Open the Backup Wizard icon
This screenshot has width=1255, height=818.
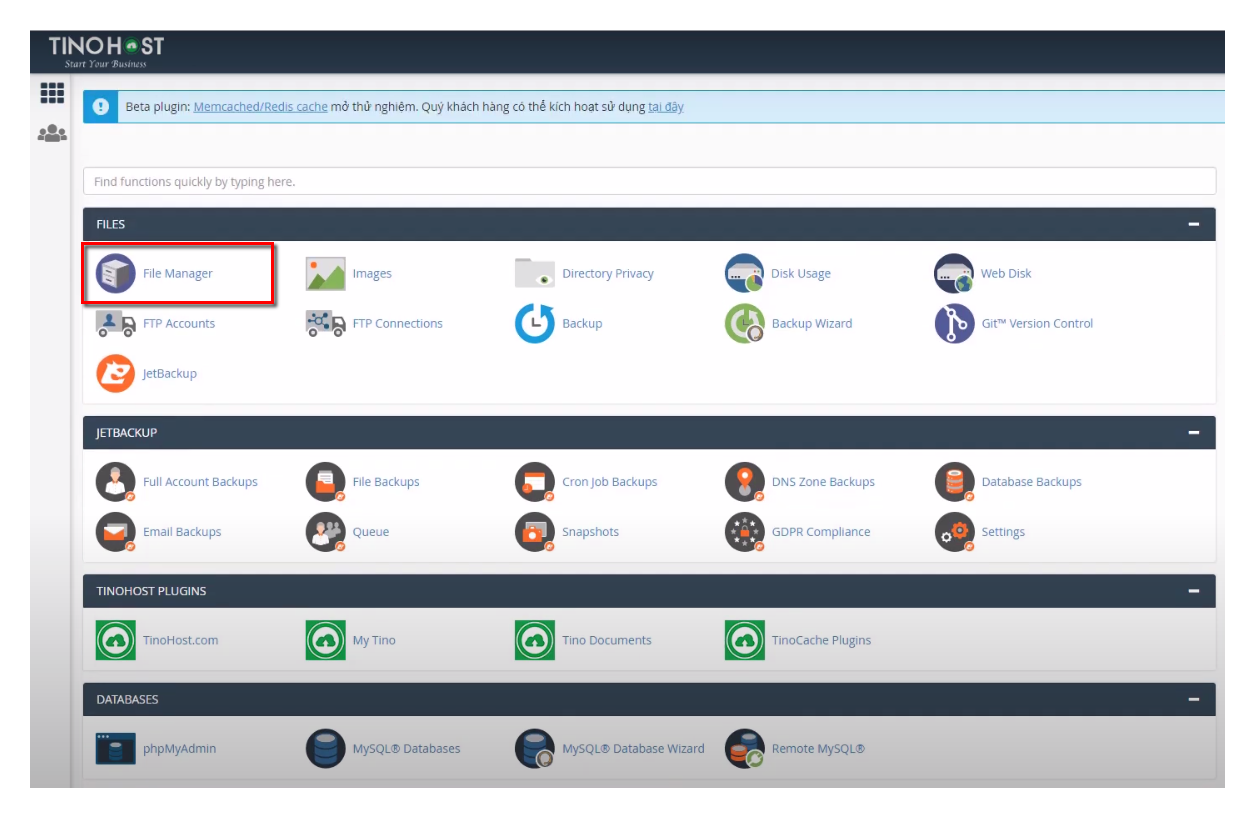pos(744,323)
